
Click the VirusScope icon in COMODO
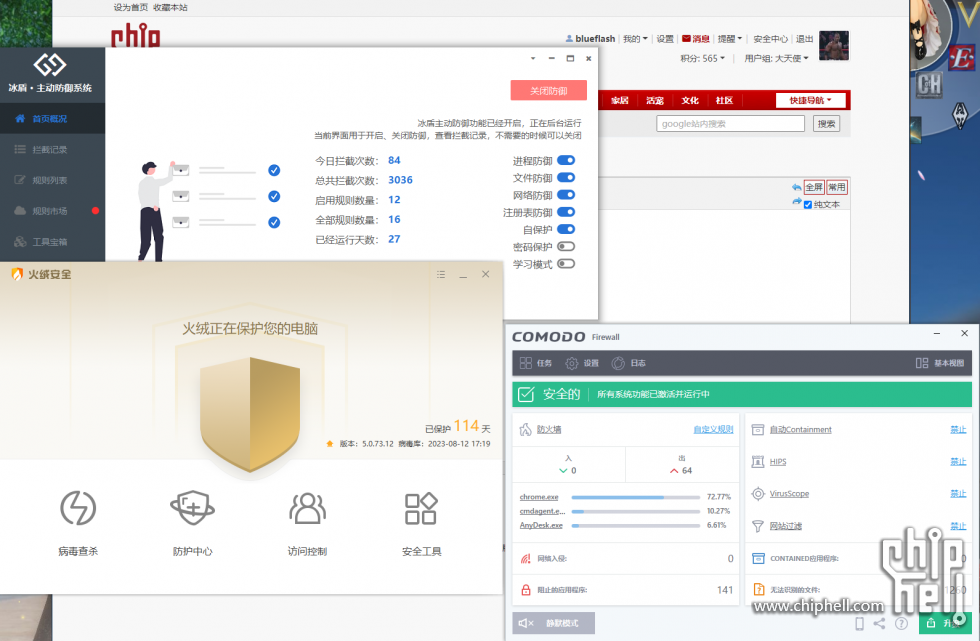click(x=758, y=494)
